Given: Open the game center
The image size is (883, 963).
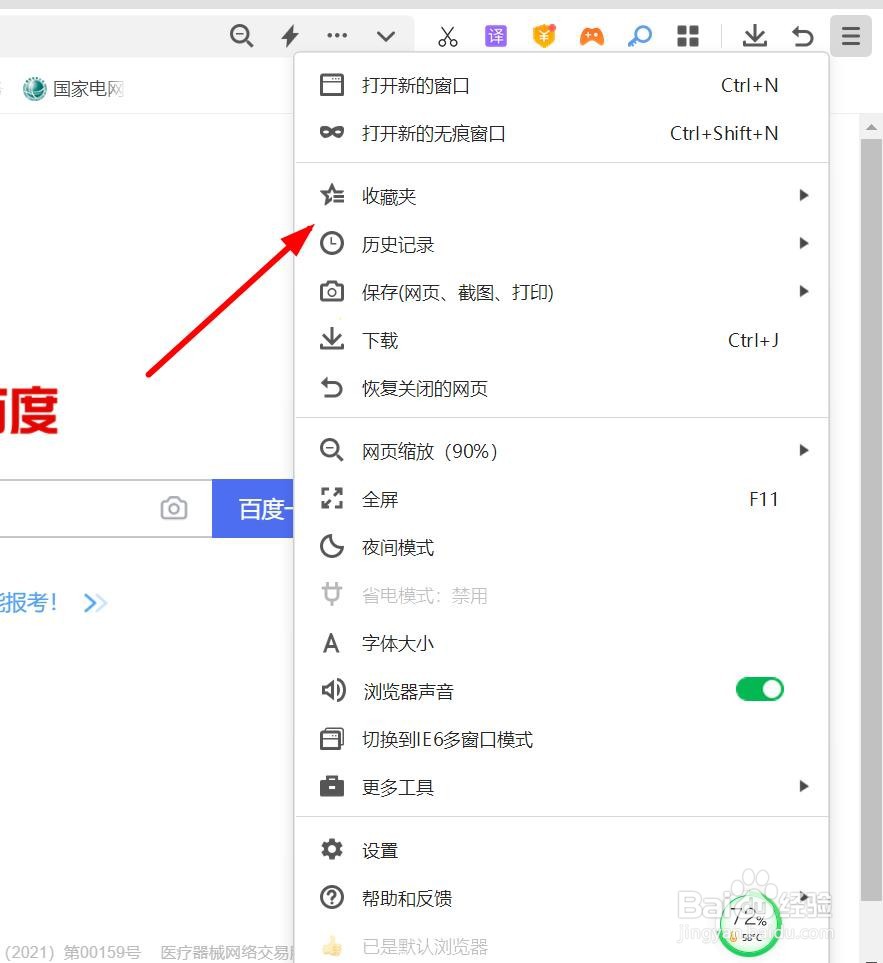Looking at the screenshot, I should click(591, 35).
